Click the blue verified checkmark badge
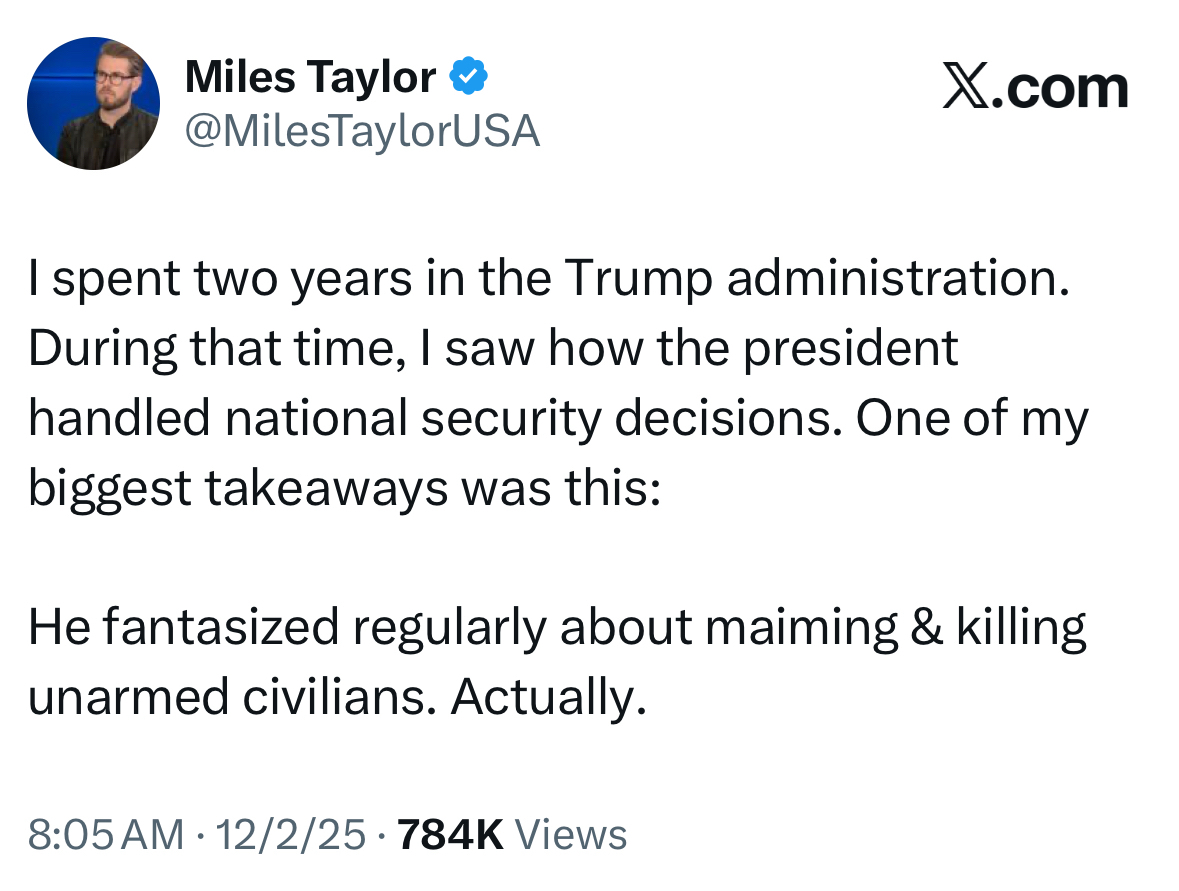The image size is (1179, 891). pyautogui.click(x=468, y=78)
